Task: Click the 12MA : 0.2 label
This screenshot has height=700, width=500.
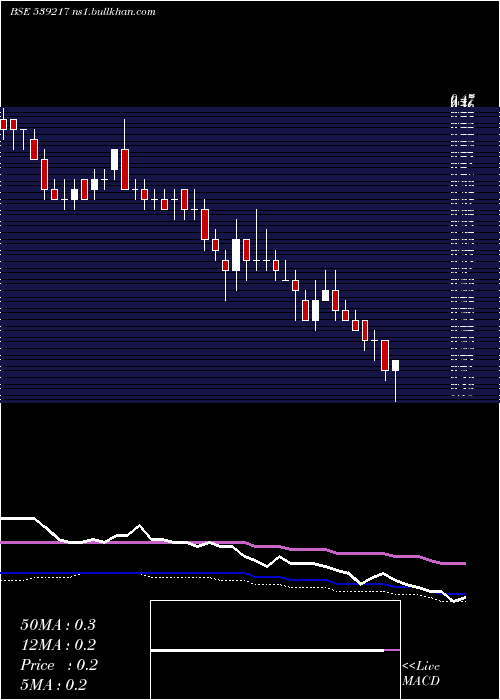Action: [58, 645]
